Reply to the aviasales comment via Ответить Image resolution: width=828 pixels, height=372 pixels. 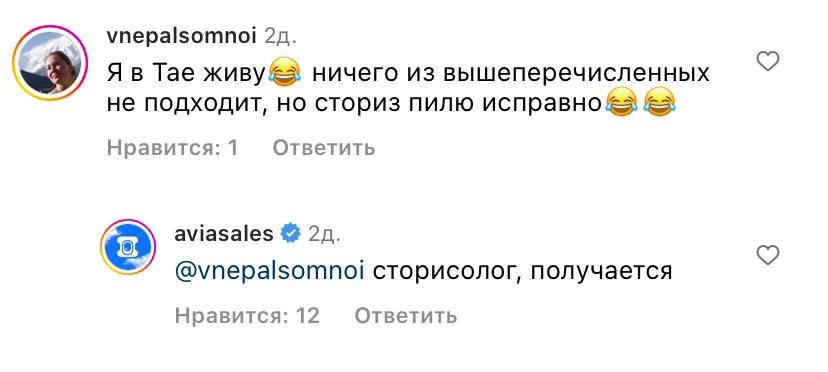406,315
